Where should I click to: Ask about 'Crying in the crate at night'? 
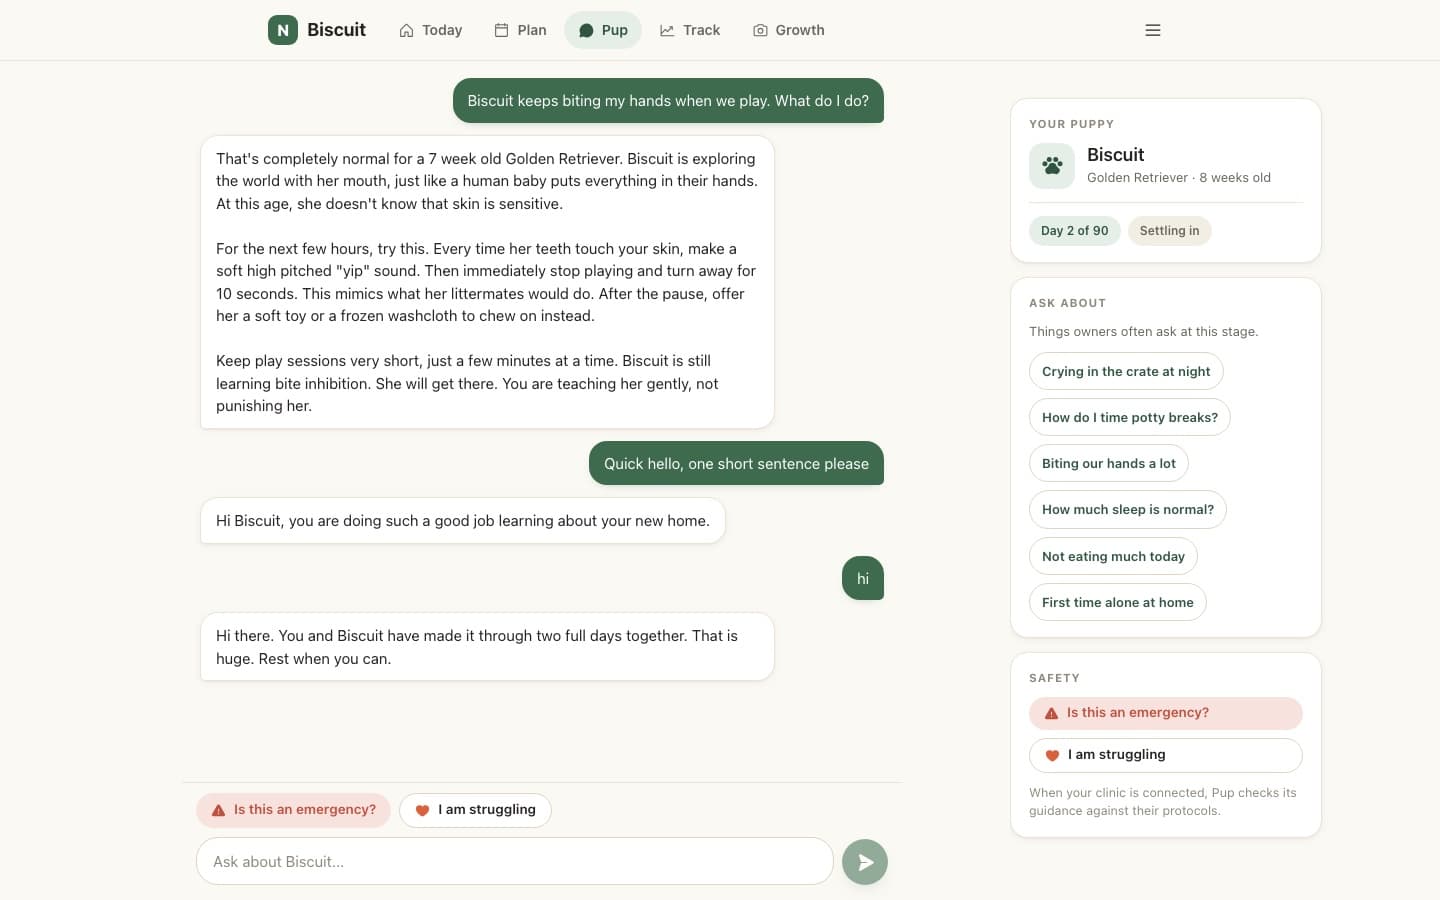[x=1126, y=371]
